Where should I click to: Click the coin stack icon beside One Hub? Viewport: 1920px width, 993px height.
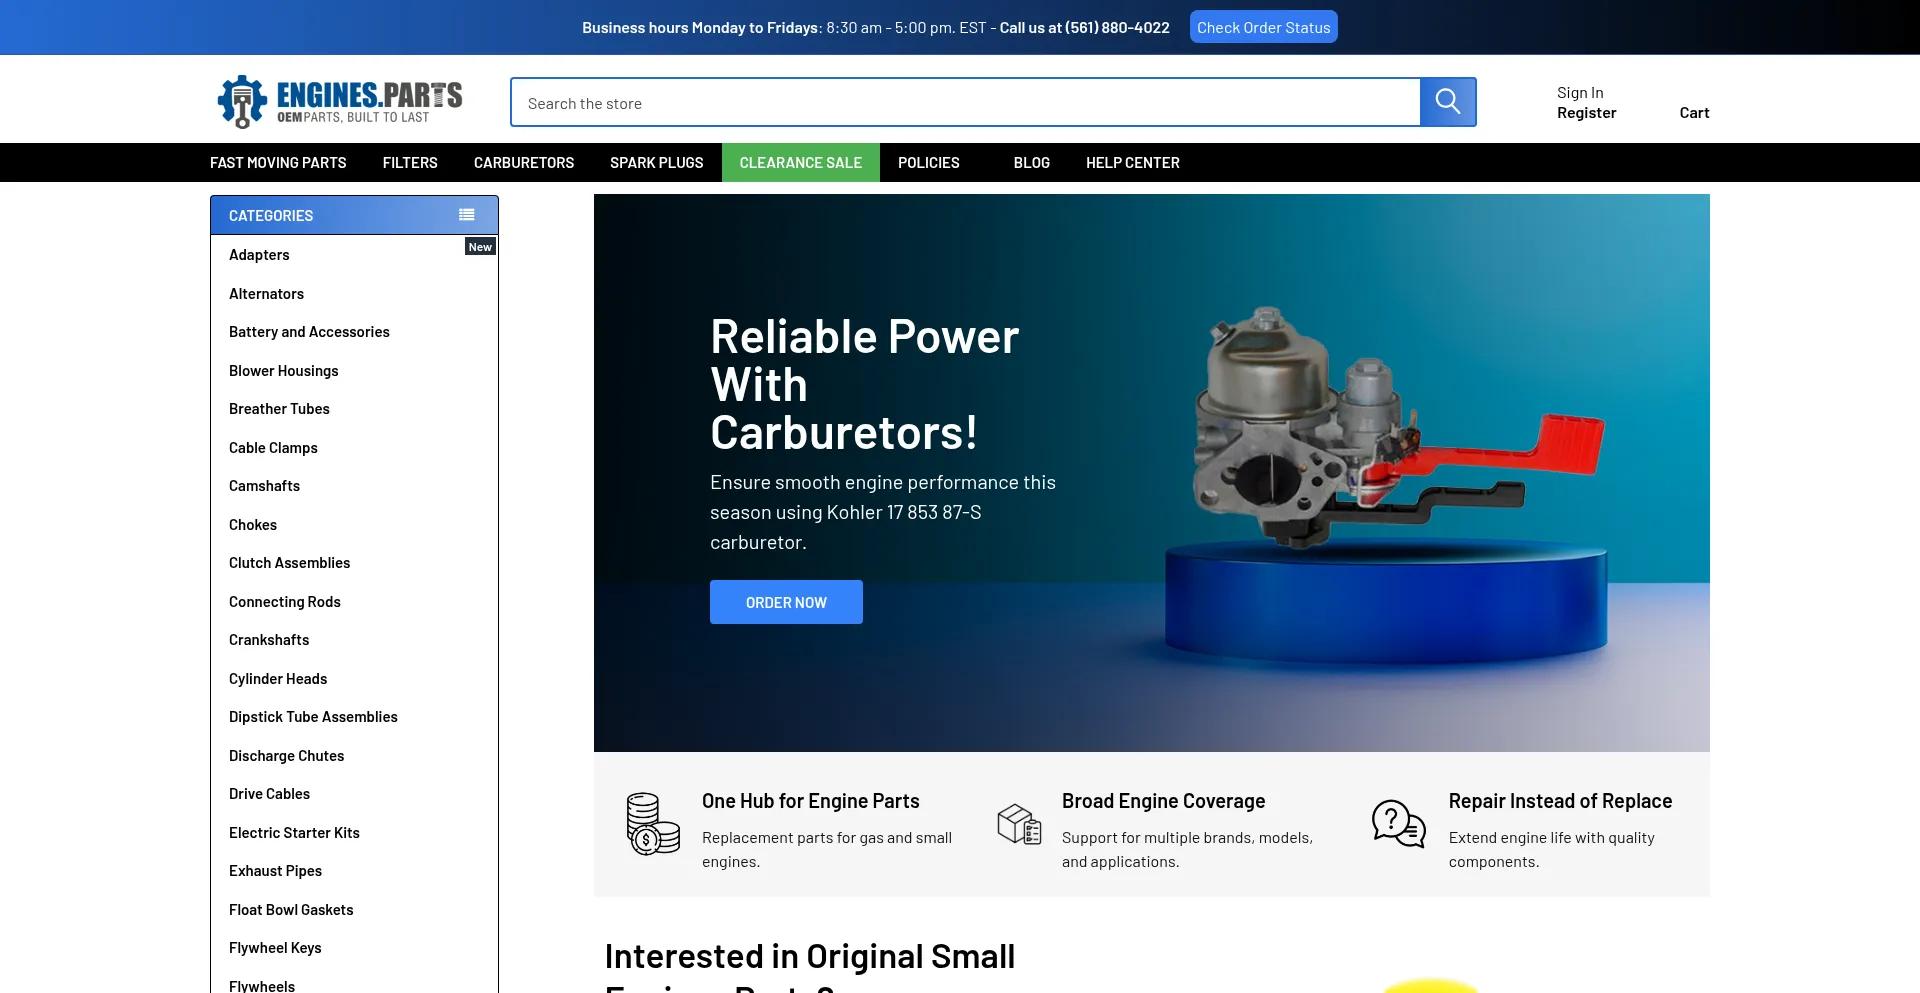coord(651,824)
